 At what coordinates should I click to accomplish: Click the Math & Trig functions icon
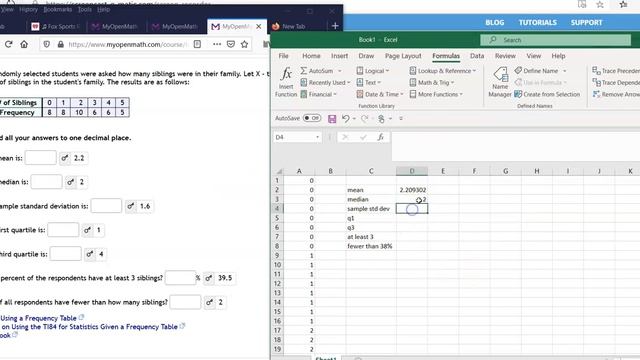(413, 82)
